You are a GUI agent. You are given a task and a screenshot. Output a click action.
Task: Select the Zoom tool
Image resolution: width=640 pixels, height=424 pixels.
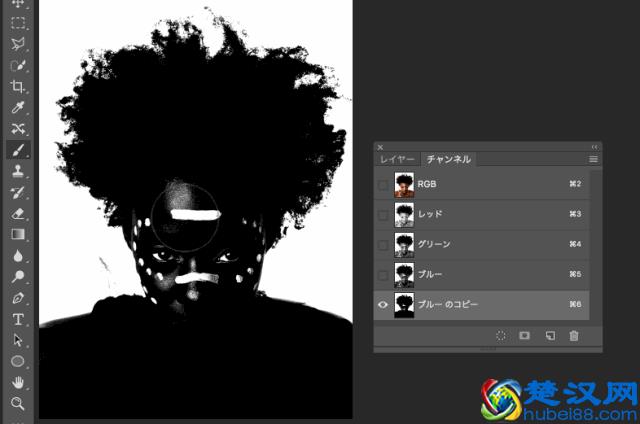[x=18, y=404]
